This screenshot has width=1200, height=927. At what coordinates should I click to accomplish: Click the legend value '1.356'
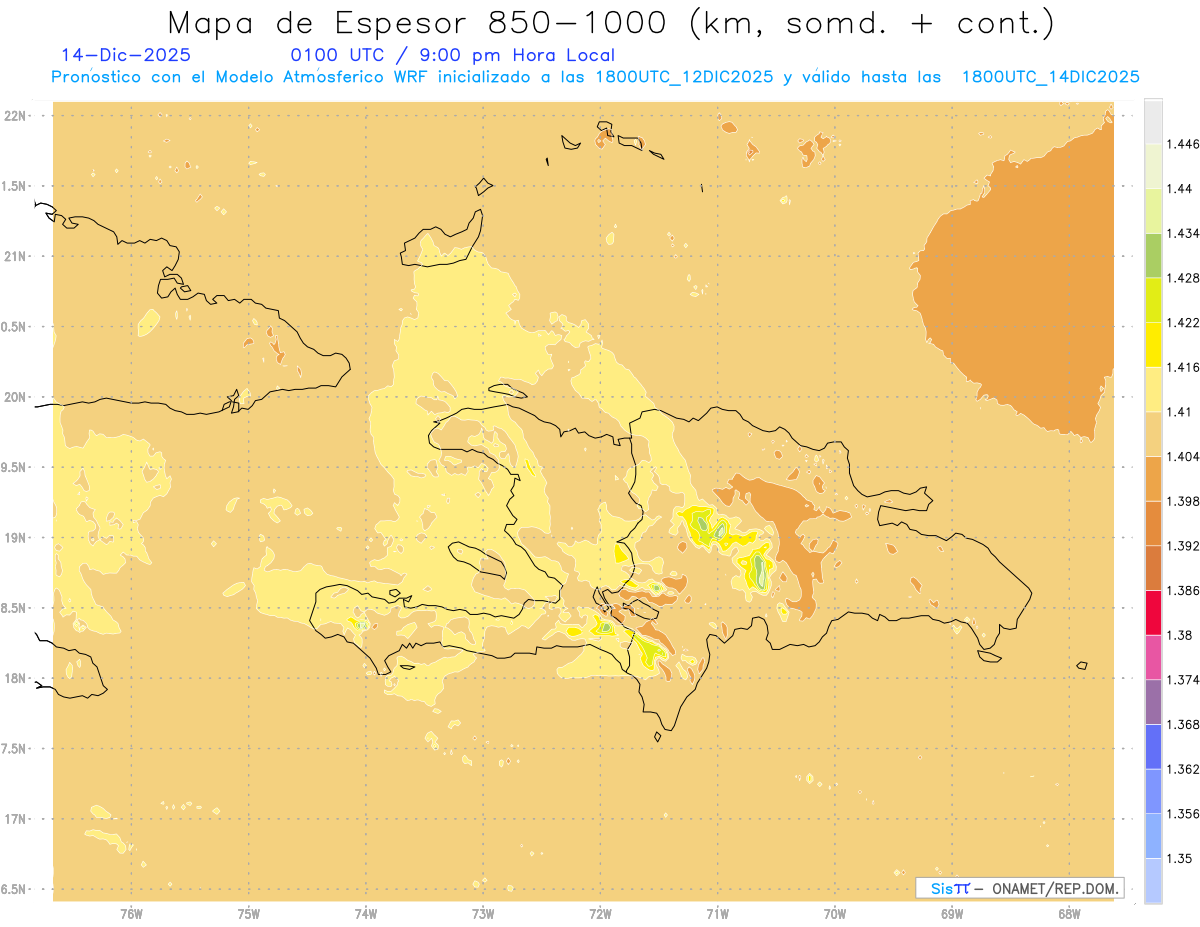[1183, 814]
